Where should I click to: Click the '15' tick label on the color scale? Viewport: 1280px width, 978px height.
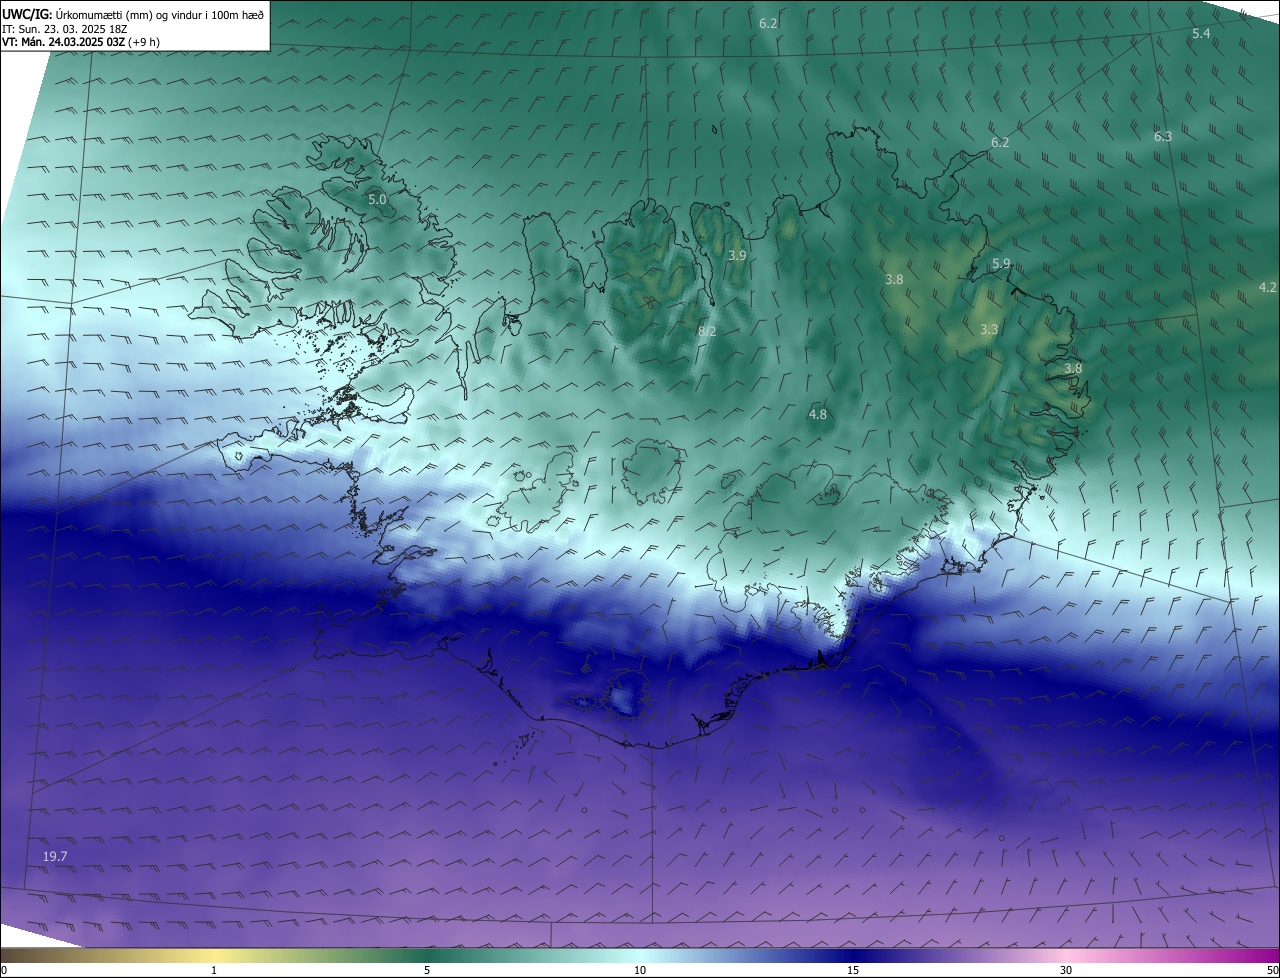[x=853, y=970]
